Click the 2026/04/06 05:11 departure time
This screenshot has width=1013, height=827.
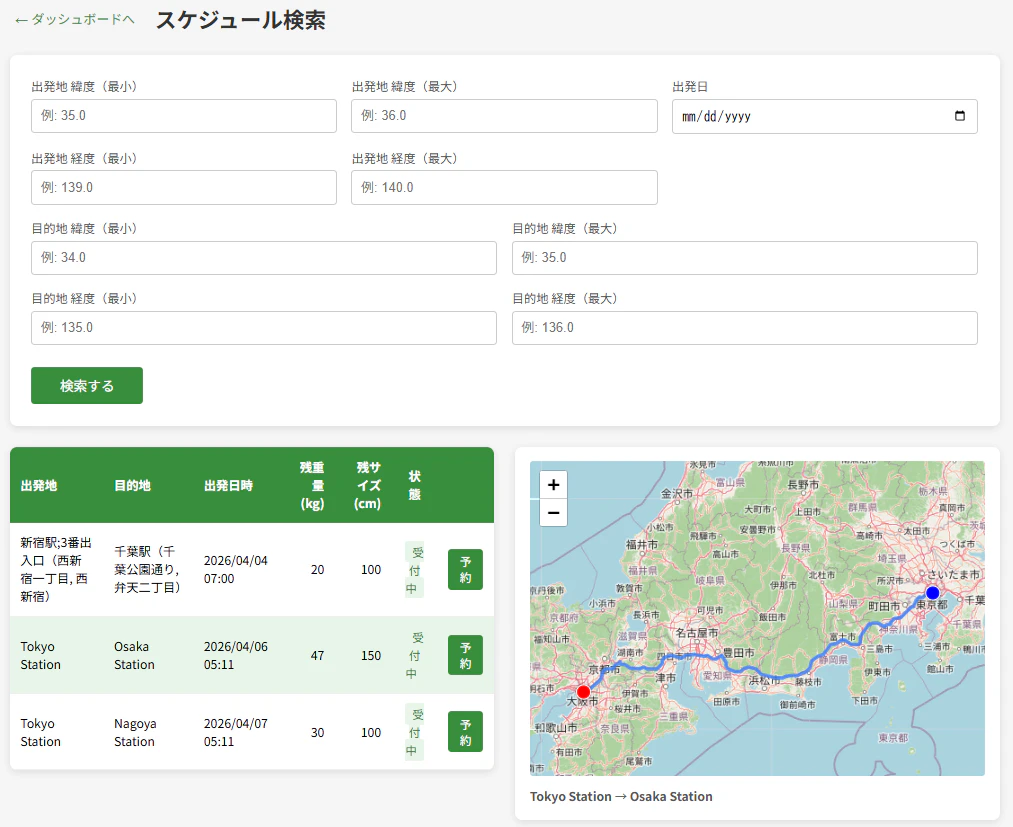[235, 655]
